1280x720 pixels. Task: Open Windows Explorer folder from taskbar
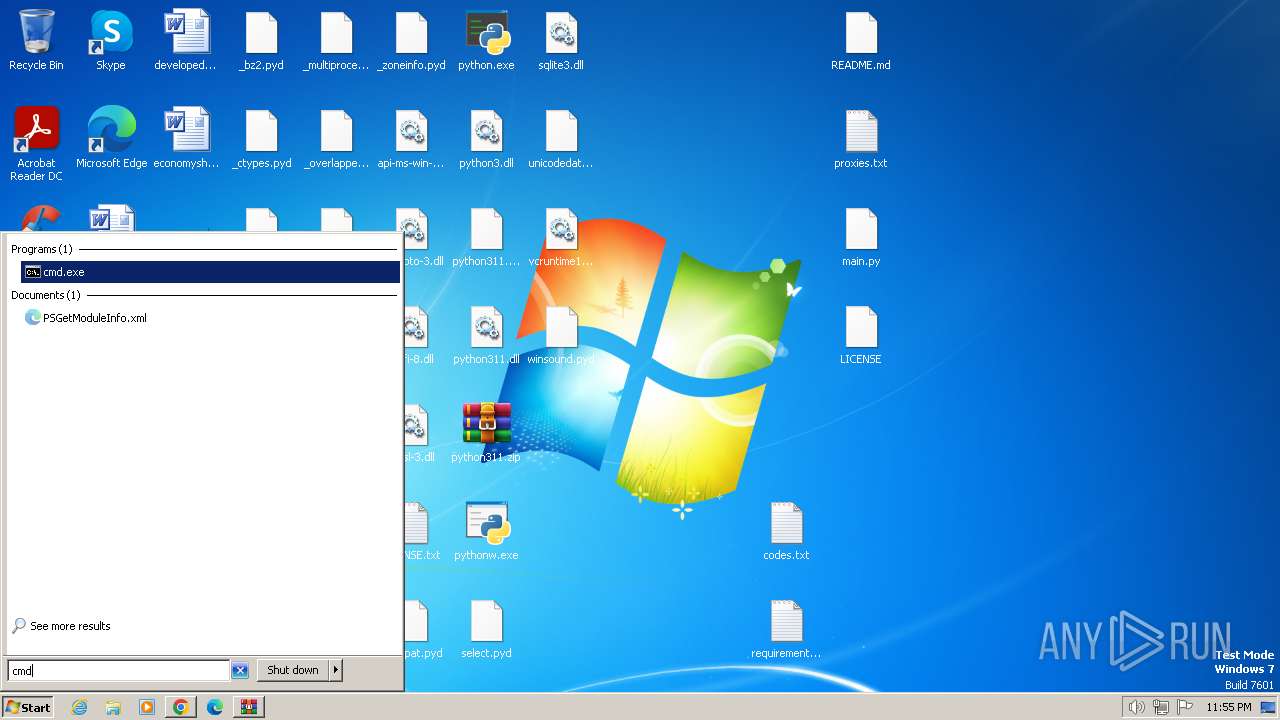(113, 707)
